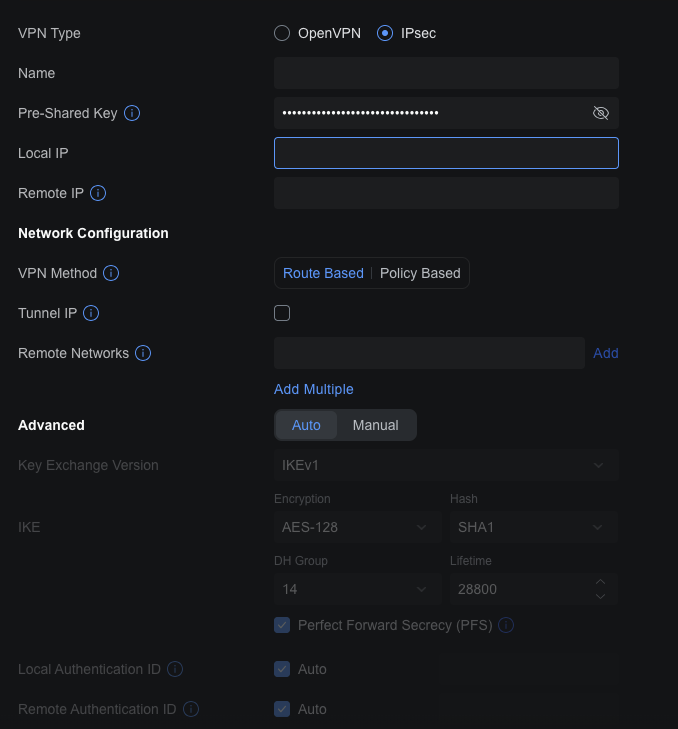
Task: Click Remote Authentication ID info icon
Action: coord(190,709)
